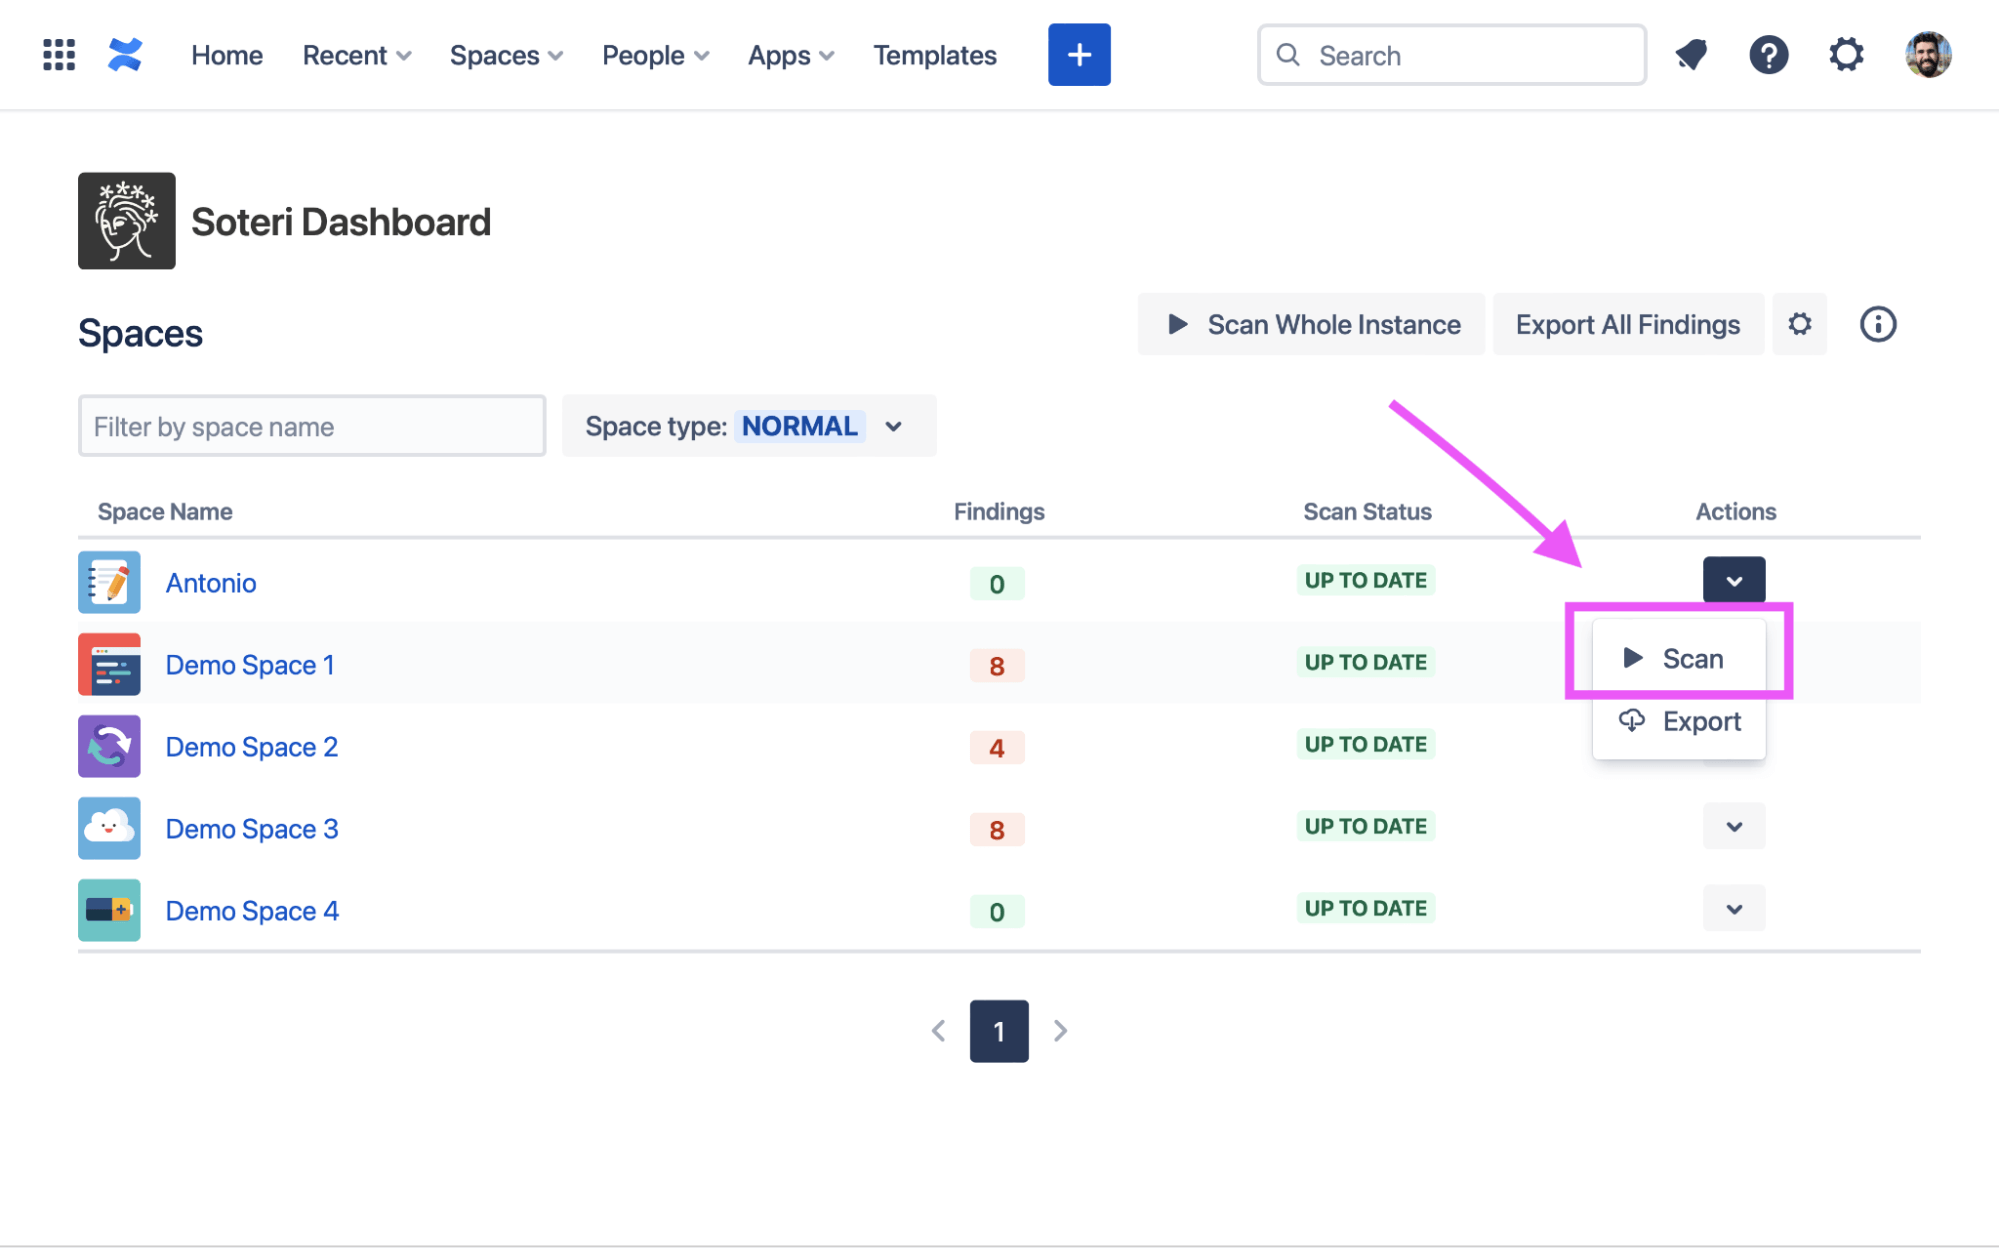Click the Demo Space 1 icon
The width and height of the screenshot is (1999, 1250).
[109, 664]
